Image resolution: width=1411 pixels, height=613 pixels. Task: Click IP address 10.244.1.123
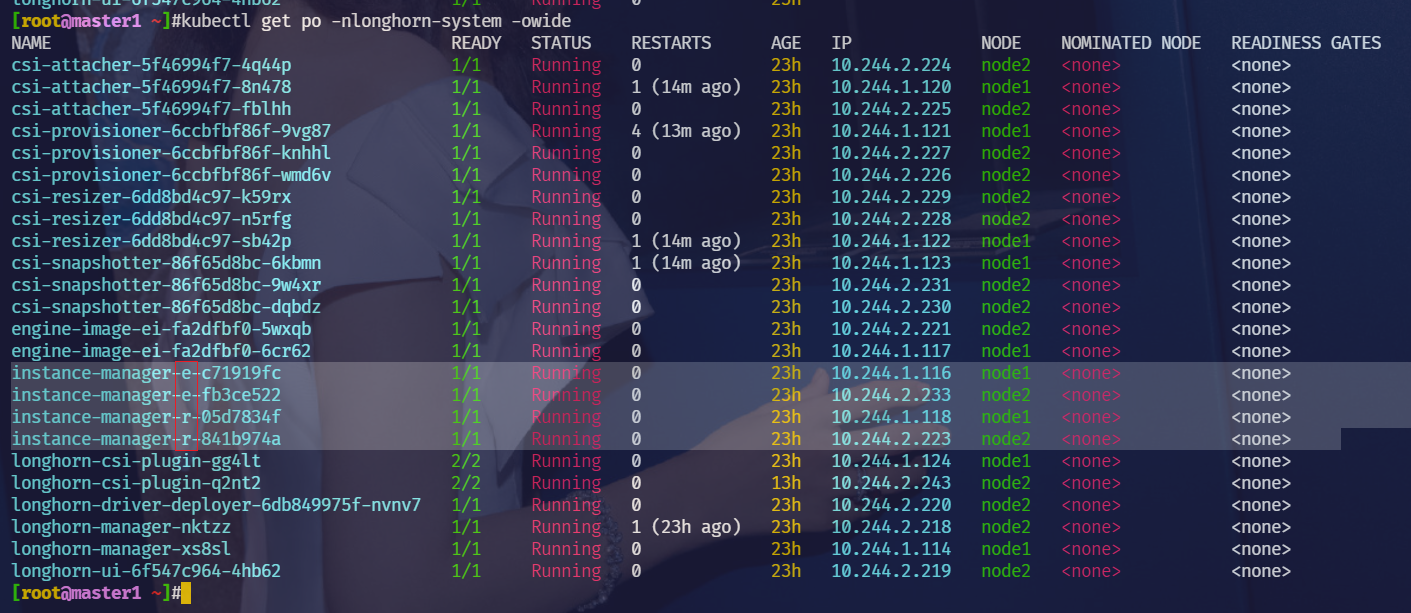click(x=891, y=263)
